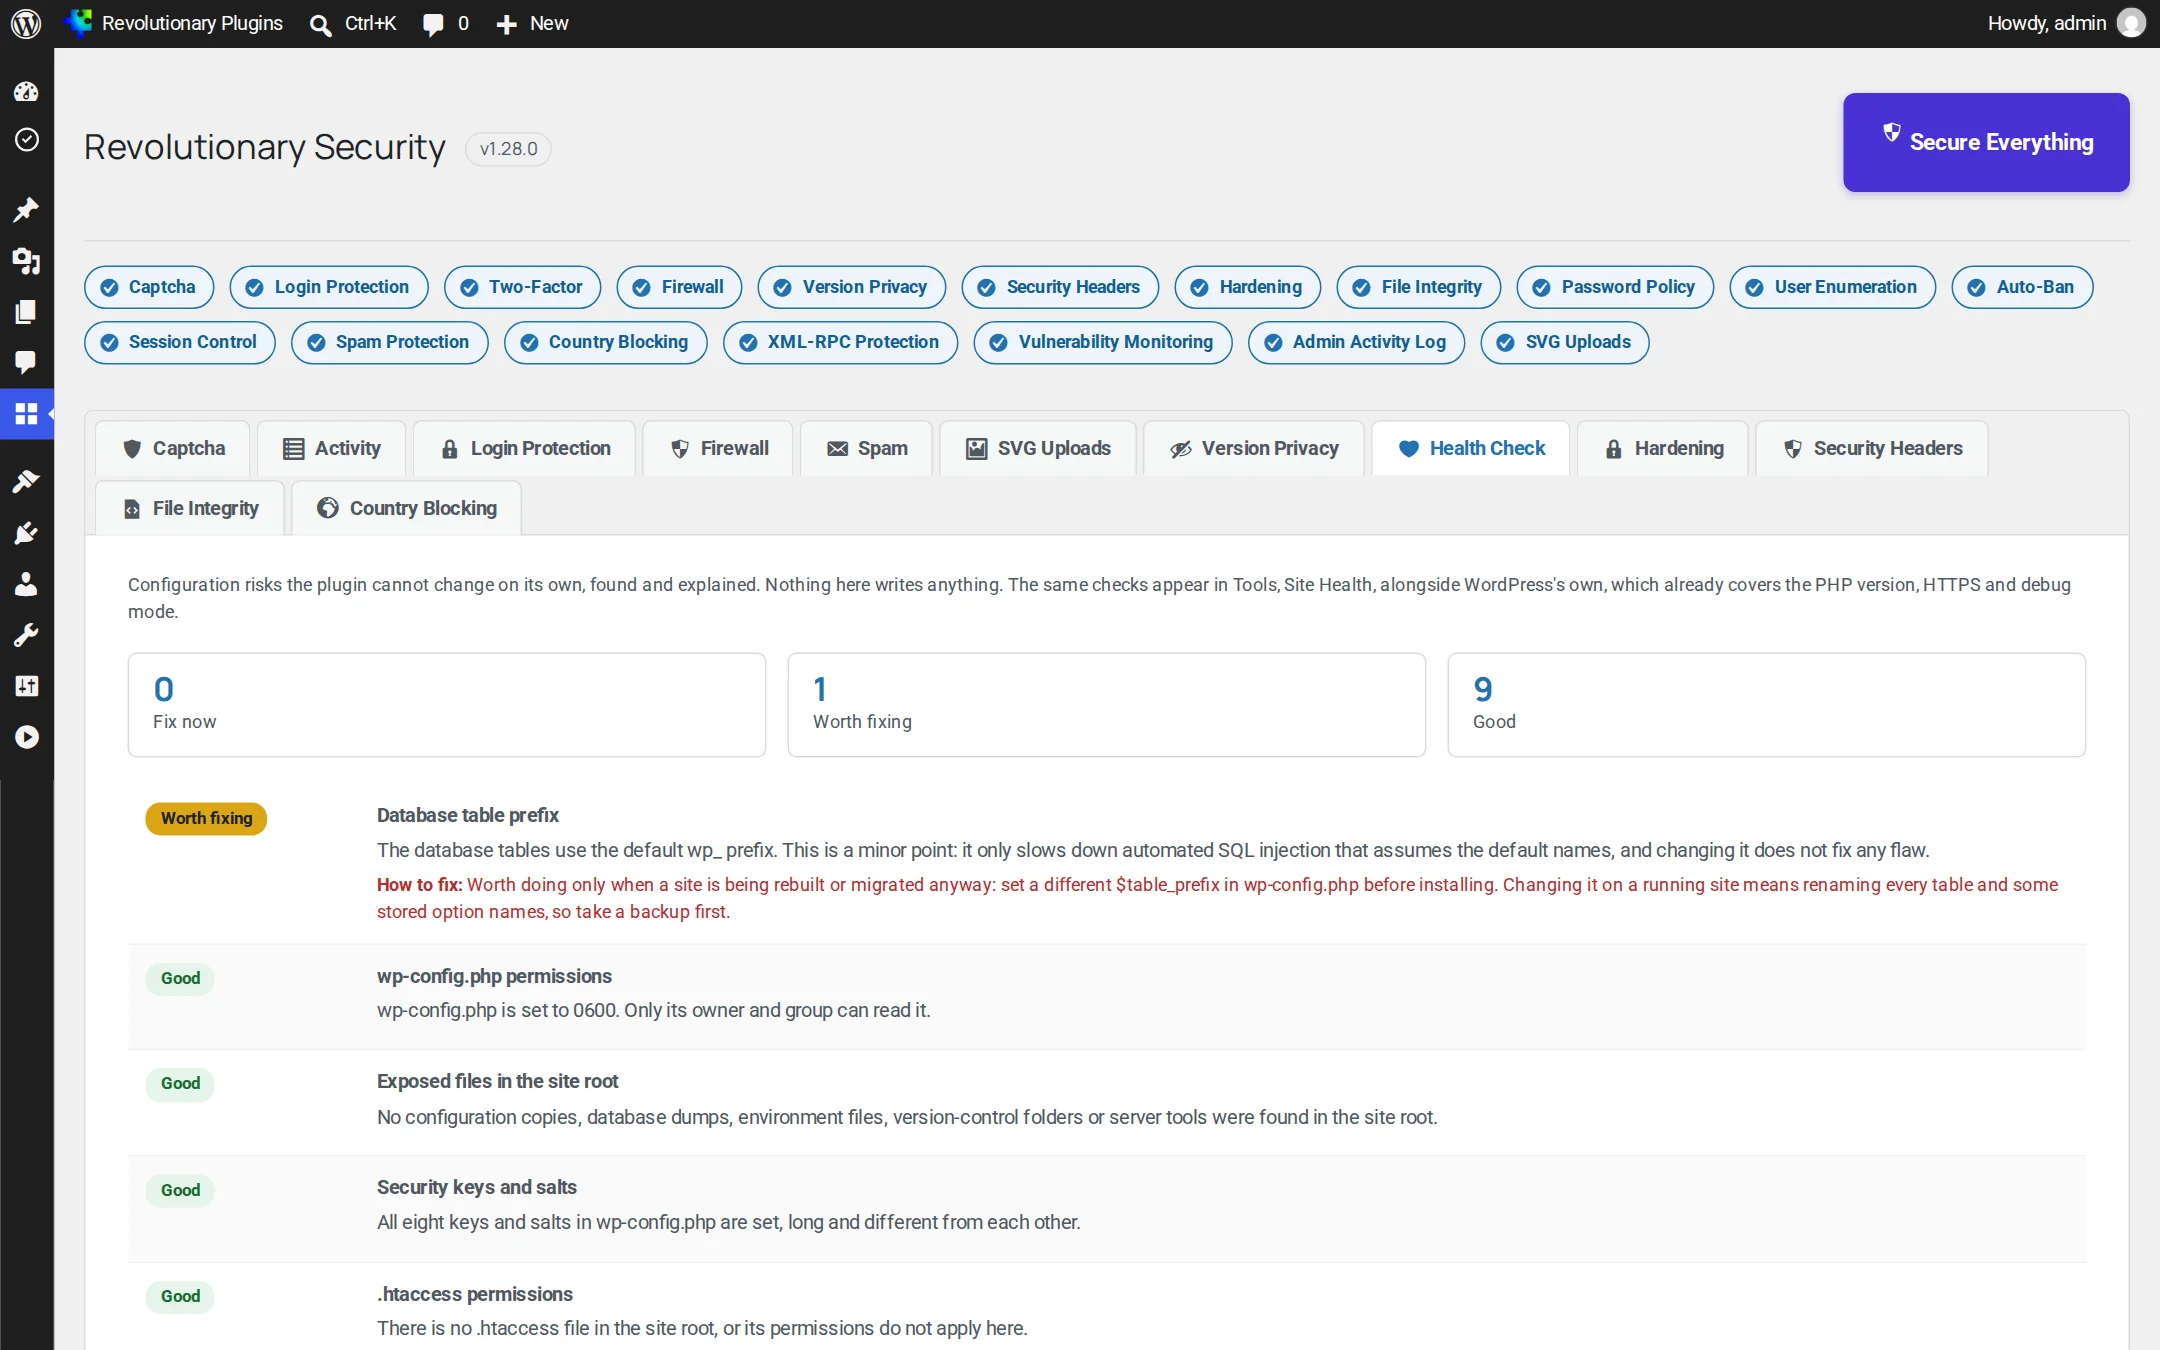
Task: Toggle the Admin Activity Log pill
Action: tap(1356, 342)
